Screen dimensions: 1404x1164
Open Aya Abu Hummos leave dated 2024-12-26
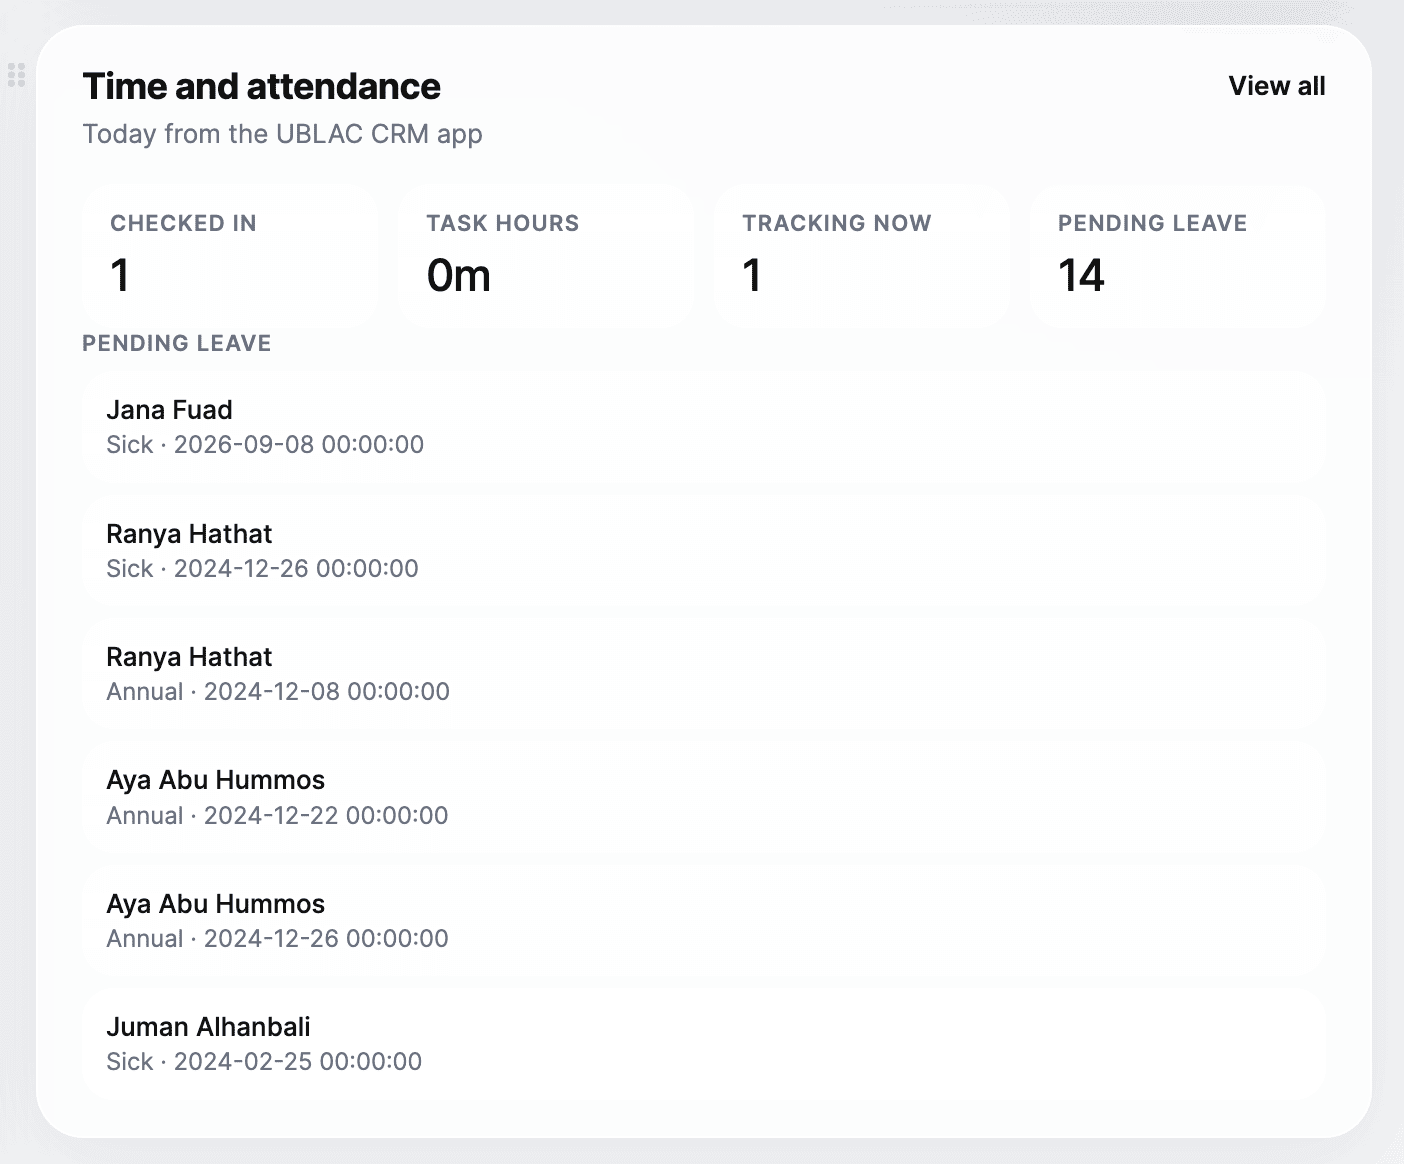[x=704, y=921]
